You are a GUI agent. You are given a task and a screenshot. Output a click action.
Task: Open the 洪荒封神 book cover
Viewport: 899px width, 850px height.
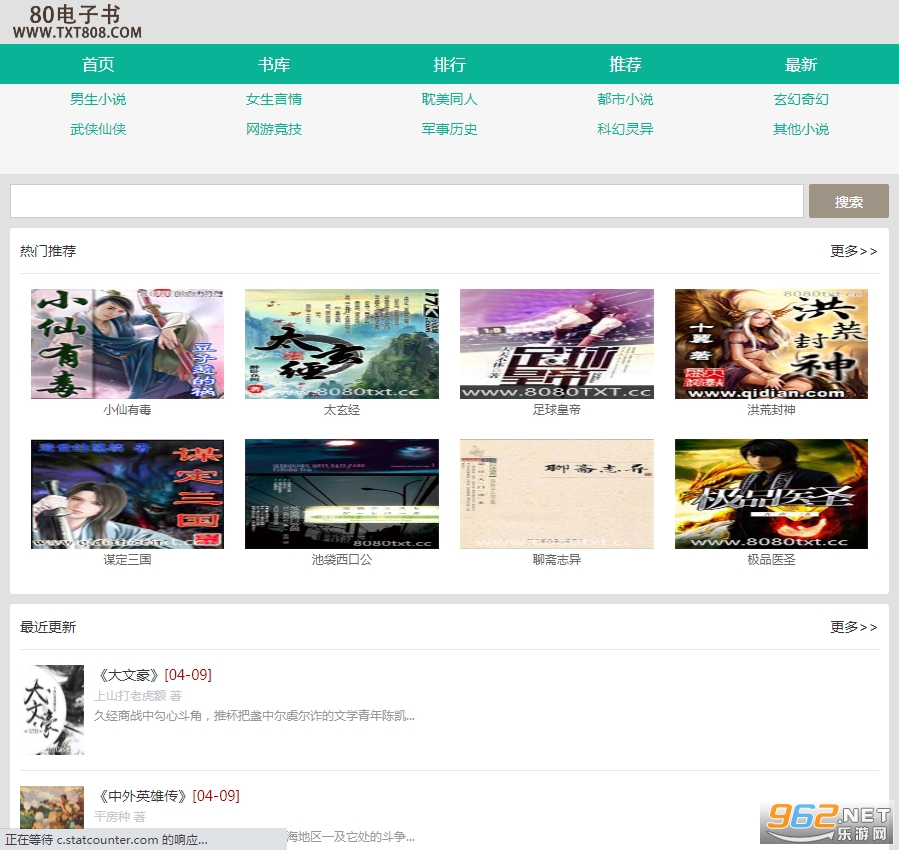click(770, 343)
